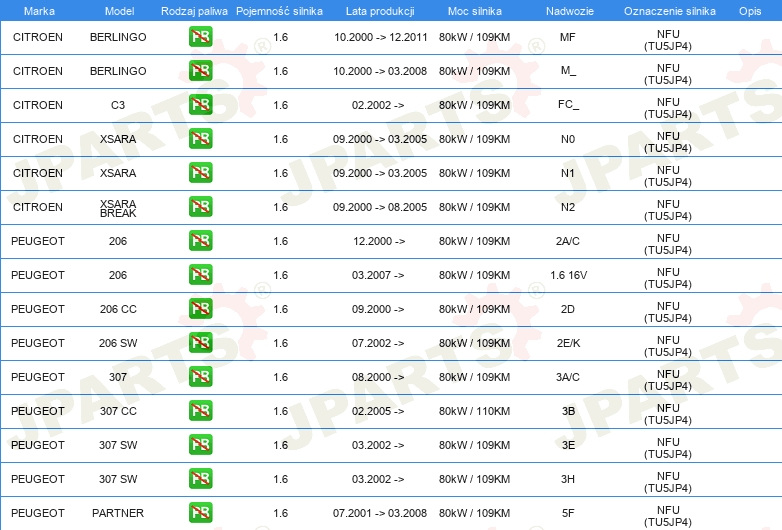The height and width of the screenshot is (530, 782).
Task: Click the production years 07.2001 -> 03.2008
Action: coord(380,513)
